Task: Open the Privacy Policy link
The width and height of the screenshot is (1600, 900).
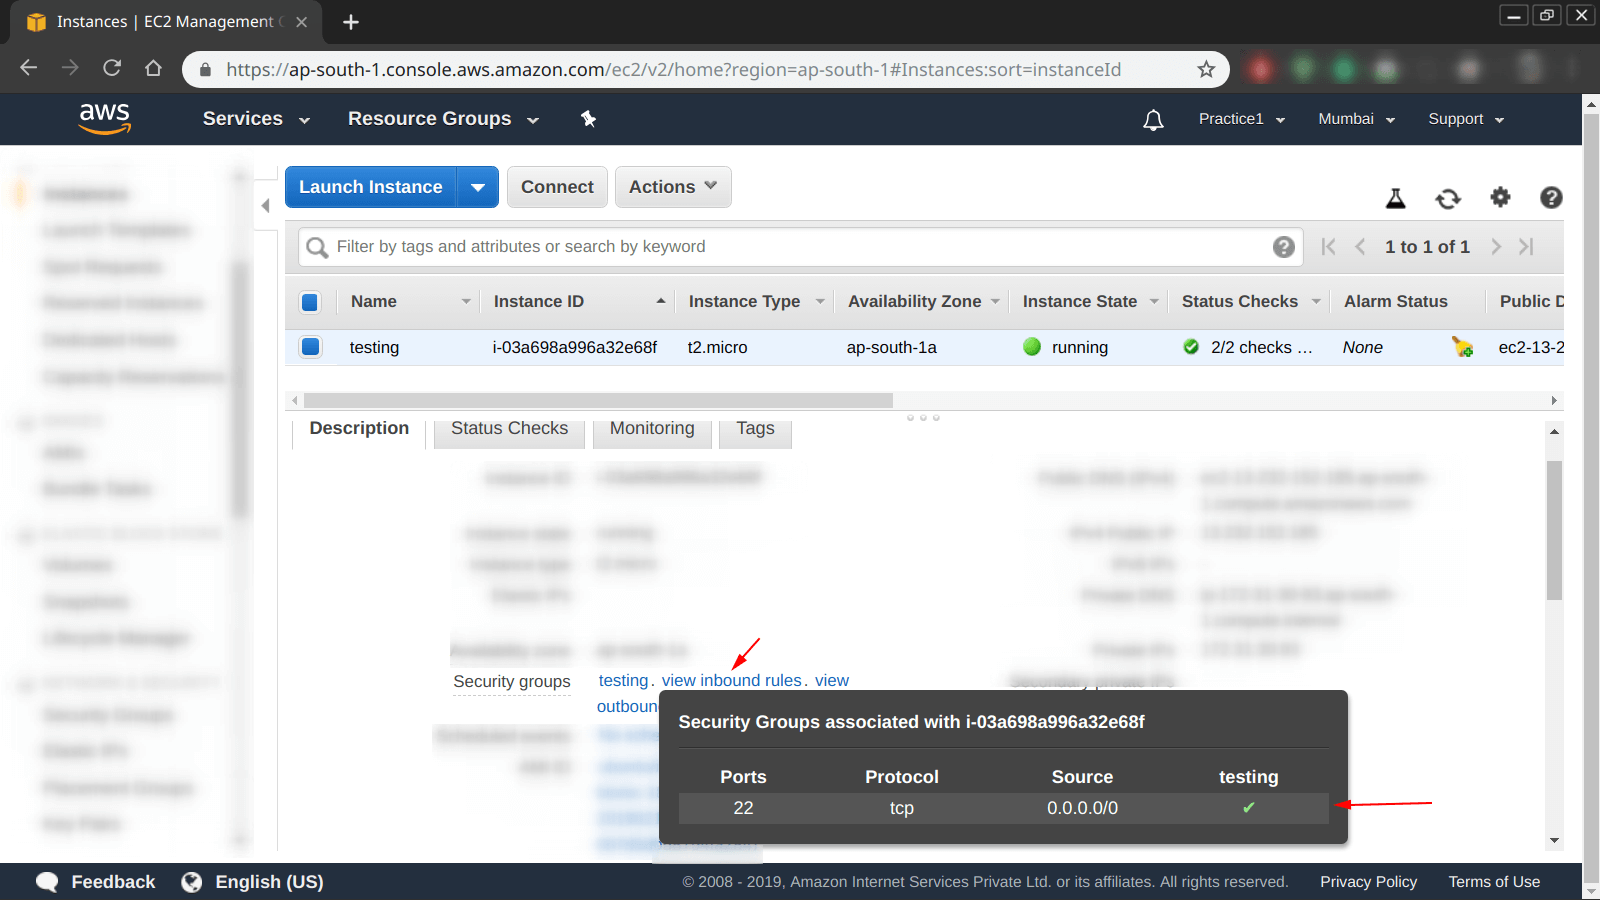Action: tap(1368, 882)
